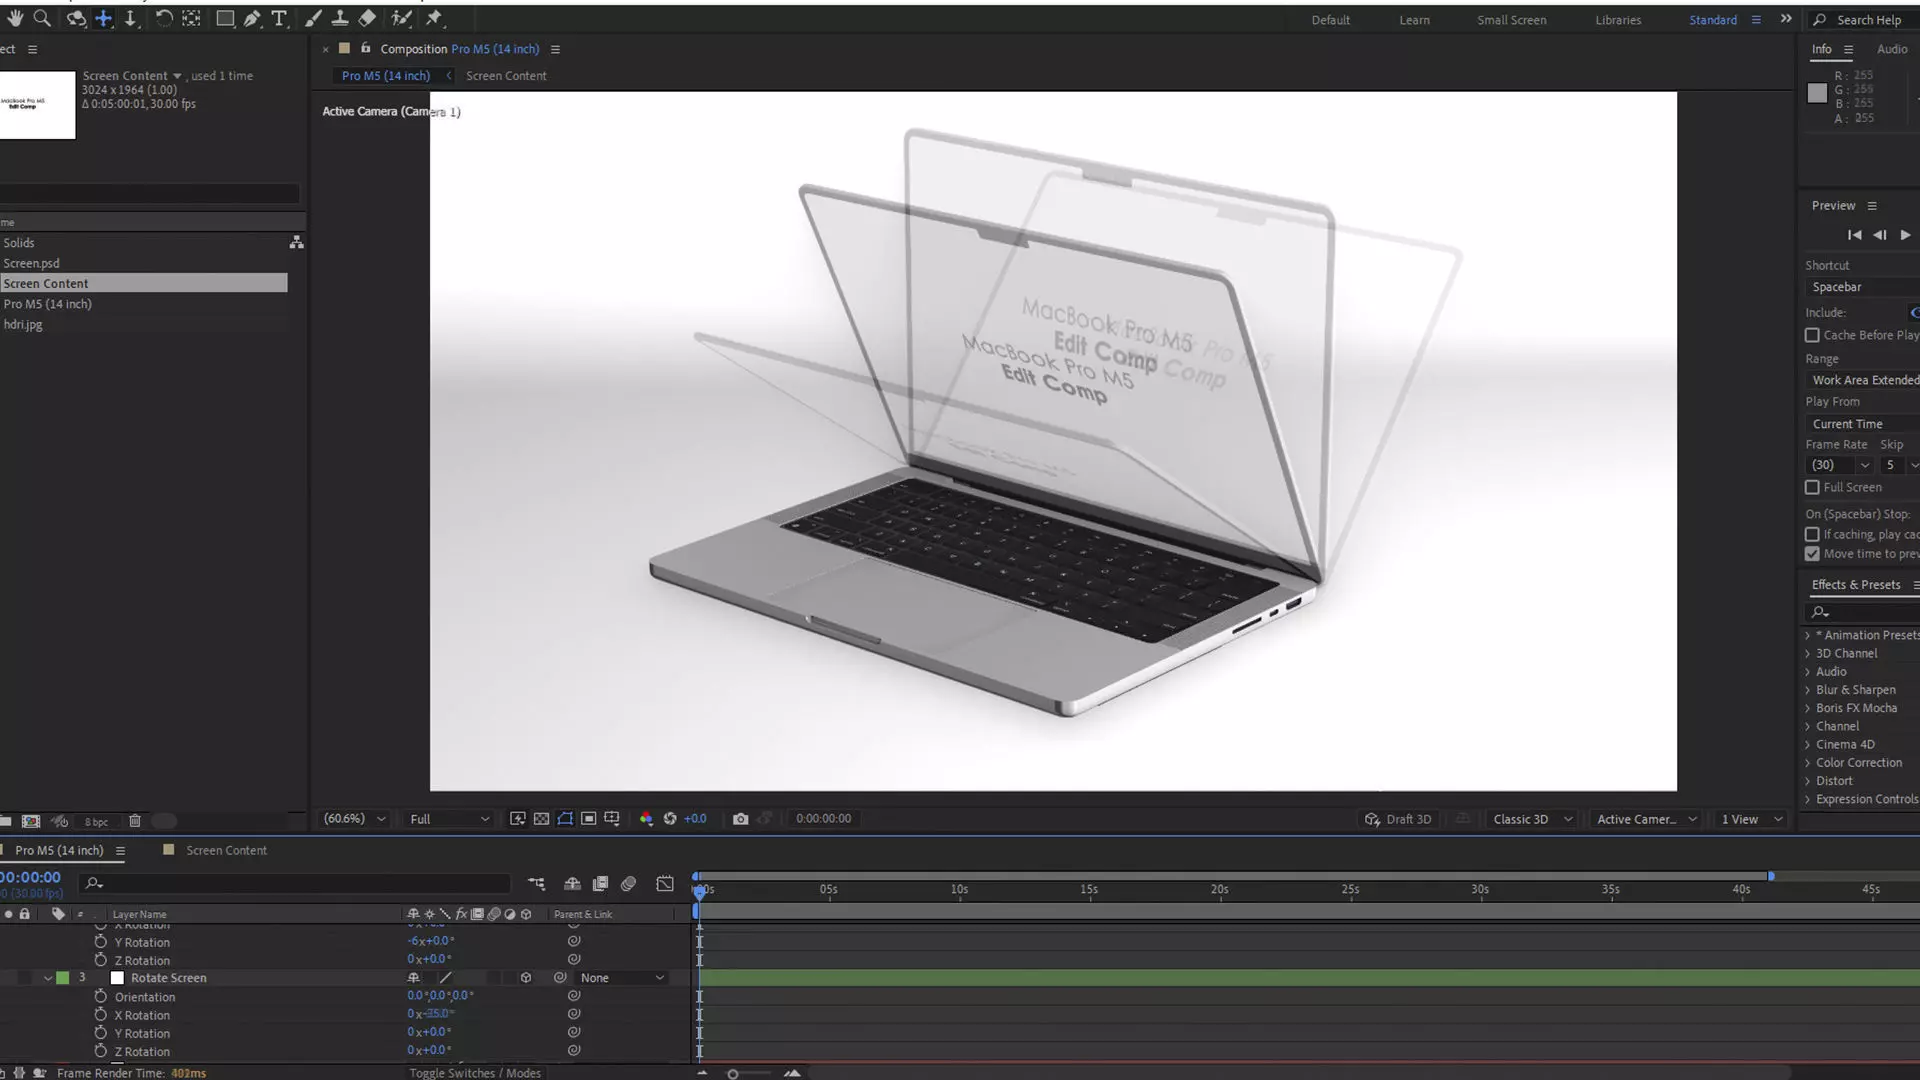Viewport: 1920px width, 1080px height.
Task: Toggle 3D layer switch for Rotate Screen
Action: [526, 978]
